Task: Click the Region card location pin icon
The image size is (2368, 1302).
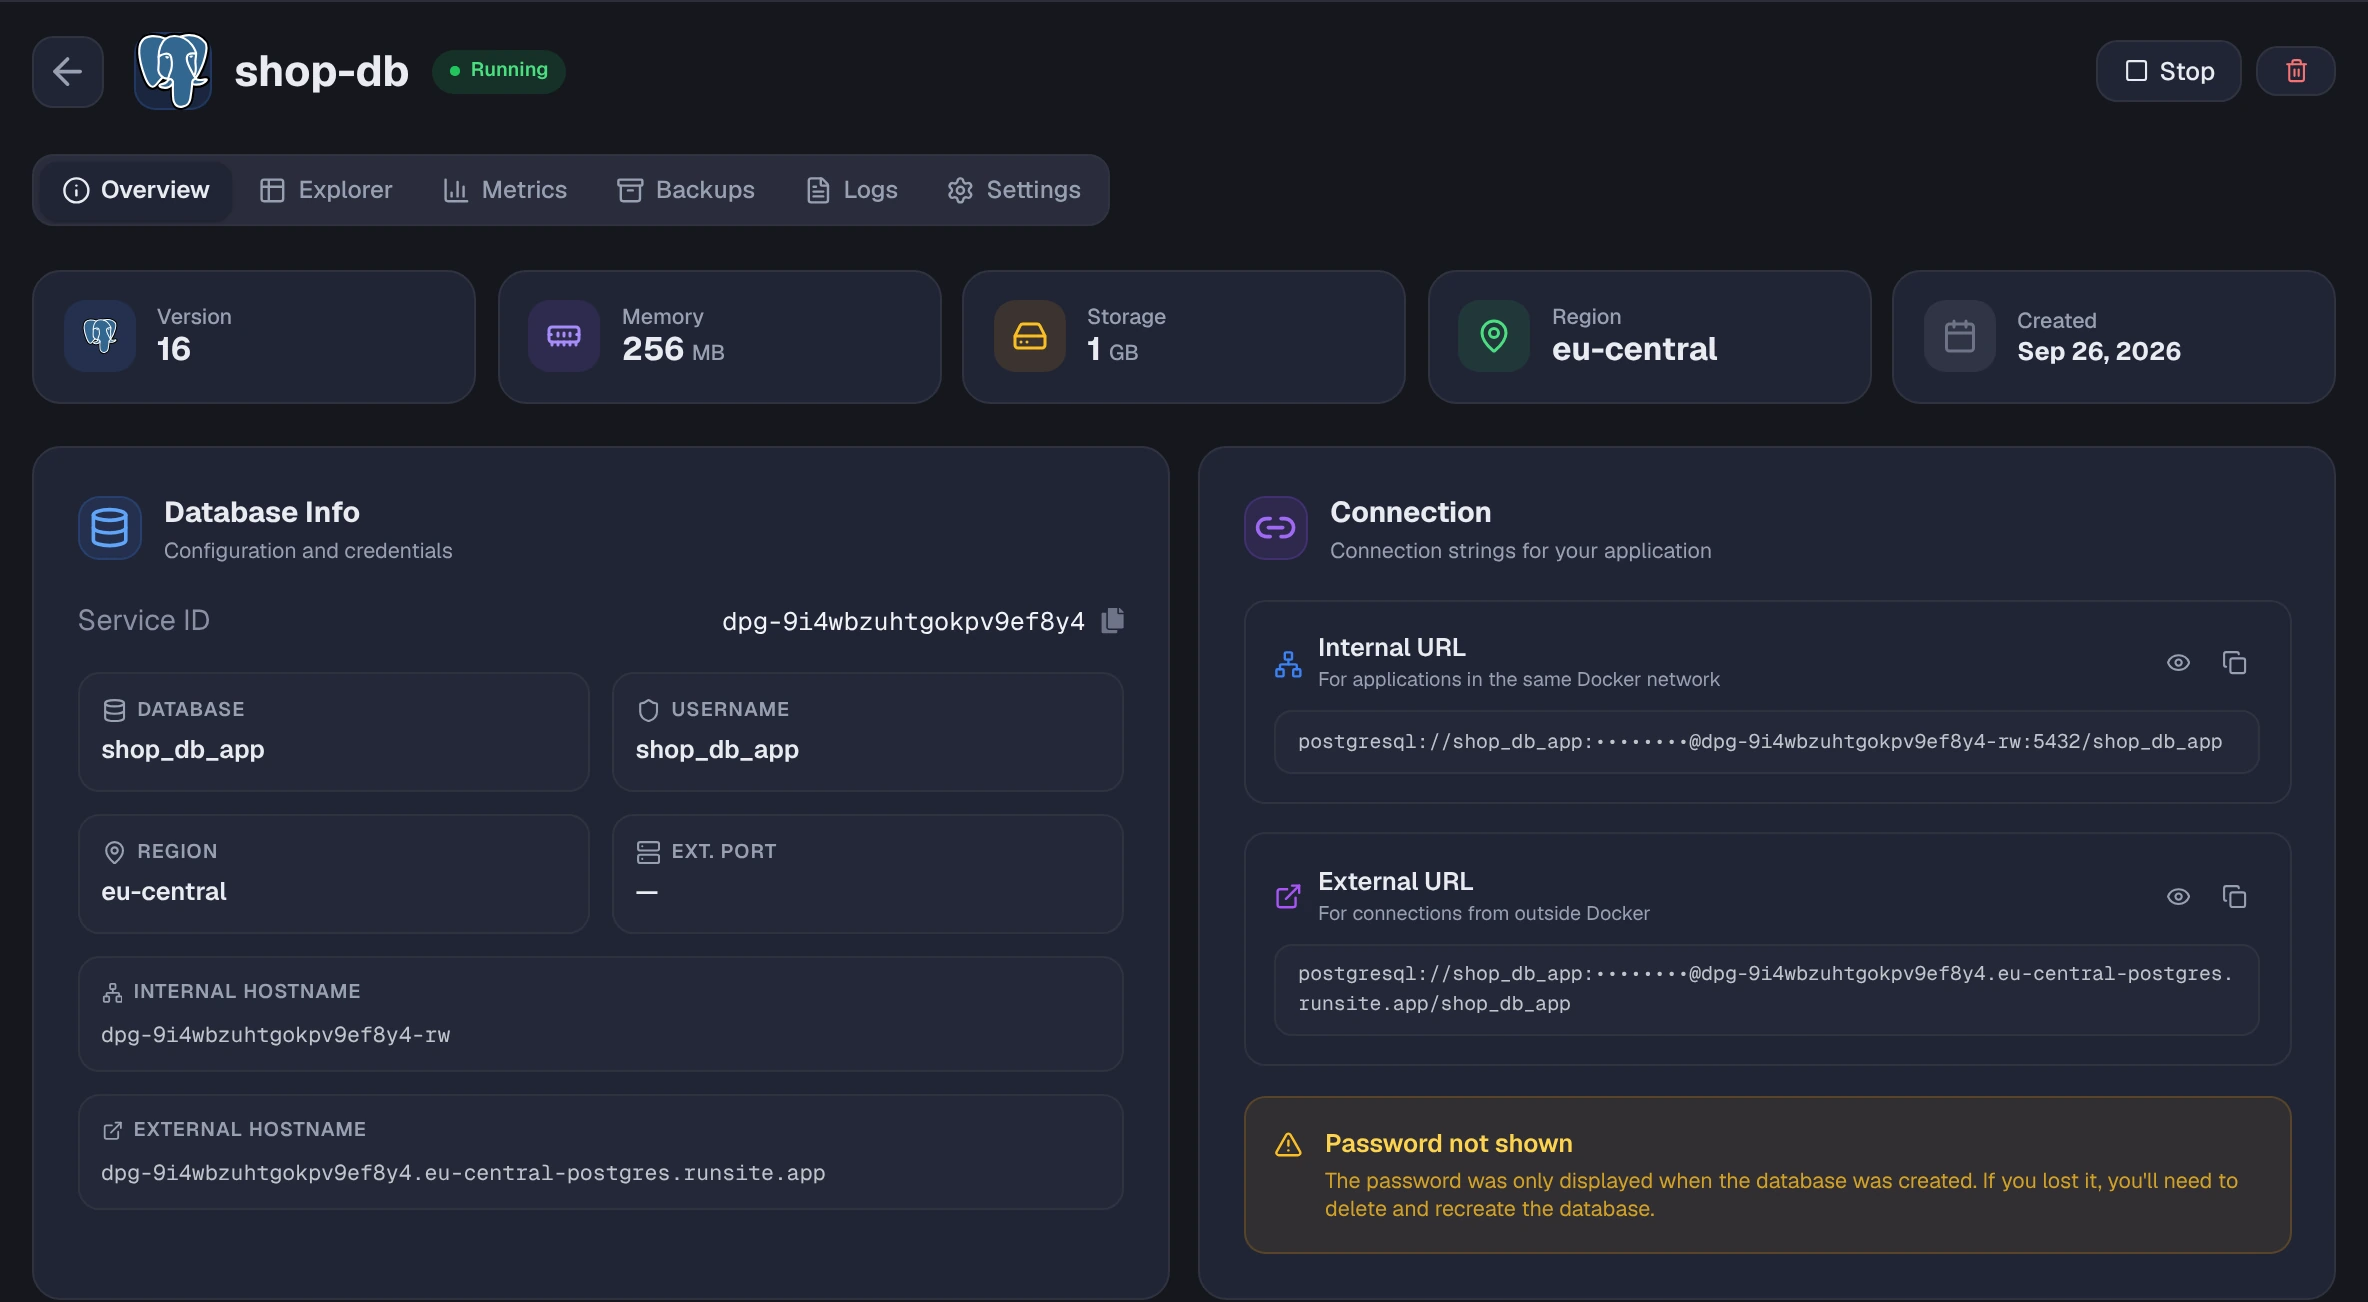Action: tap(1494, 336)
